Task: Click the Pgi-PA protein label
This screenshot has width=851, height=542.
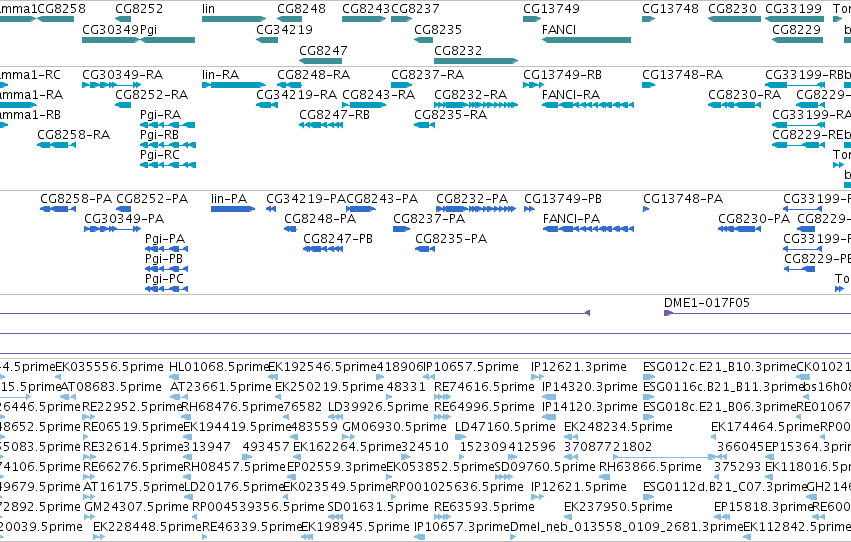Action: pos(165,239)
